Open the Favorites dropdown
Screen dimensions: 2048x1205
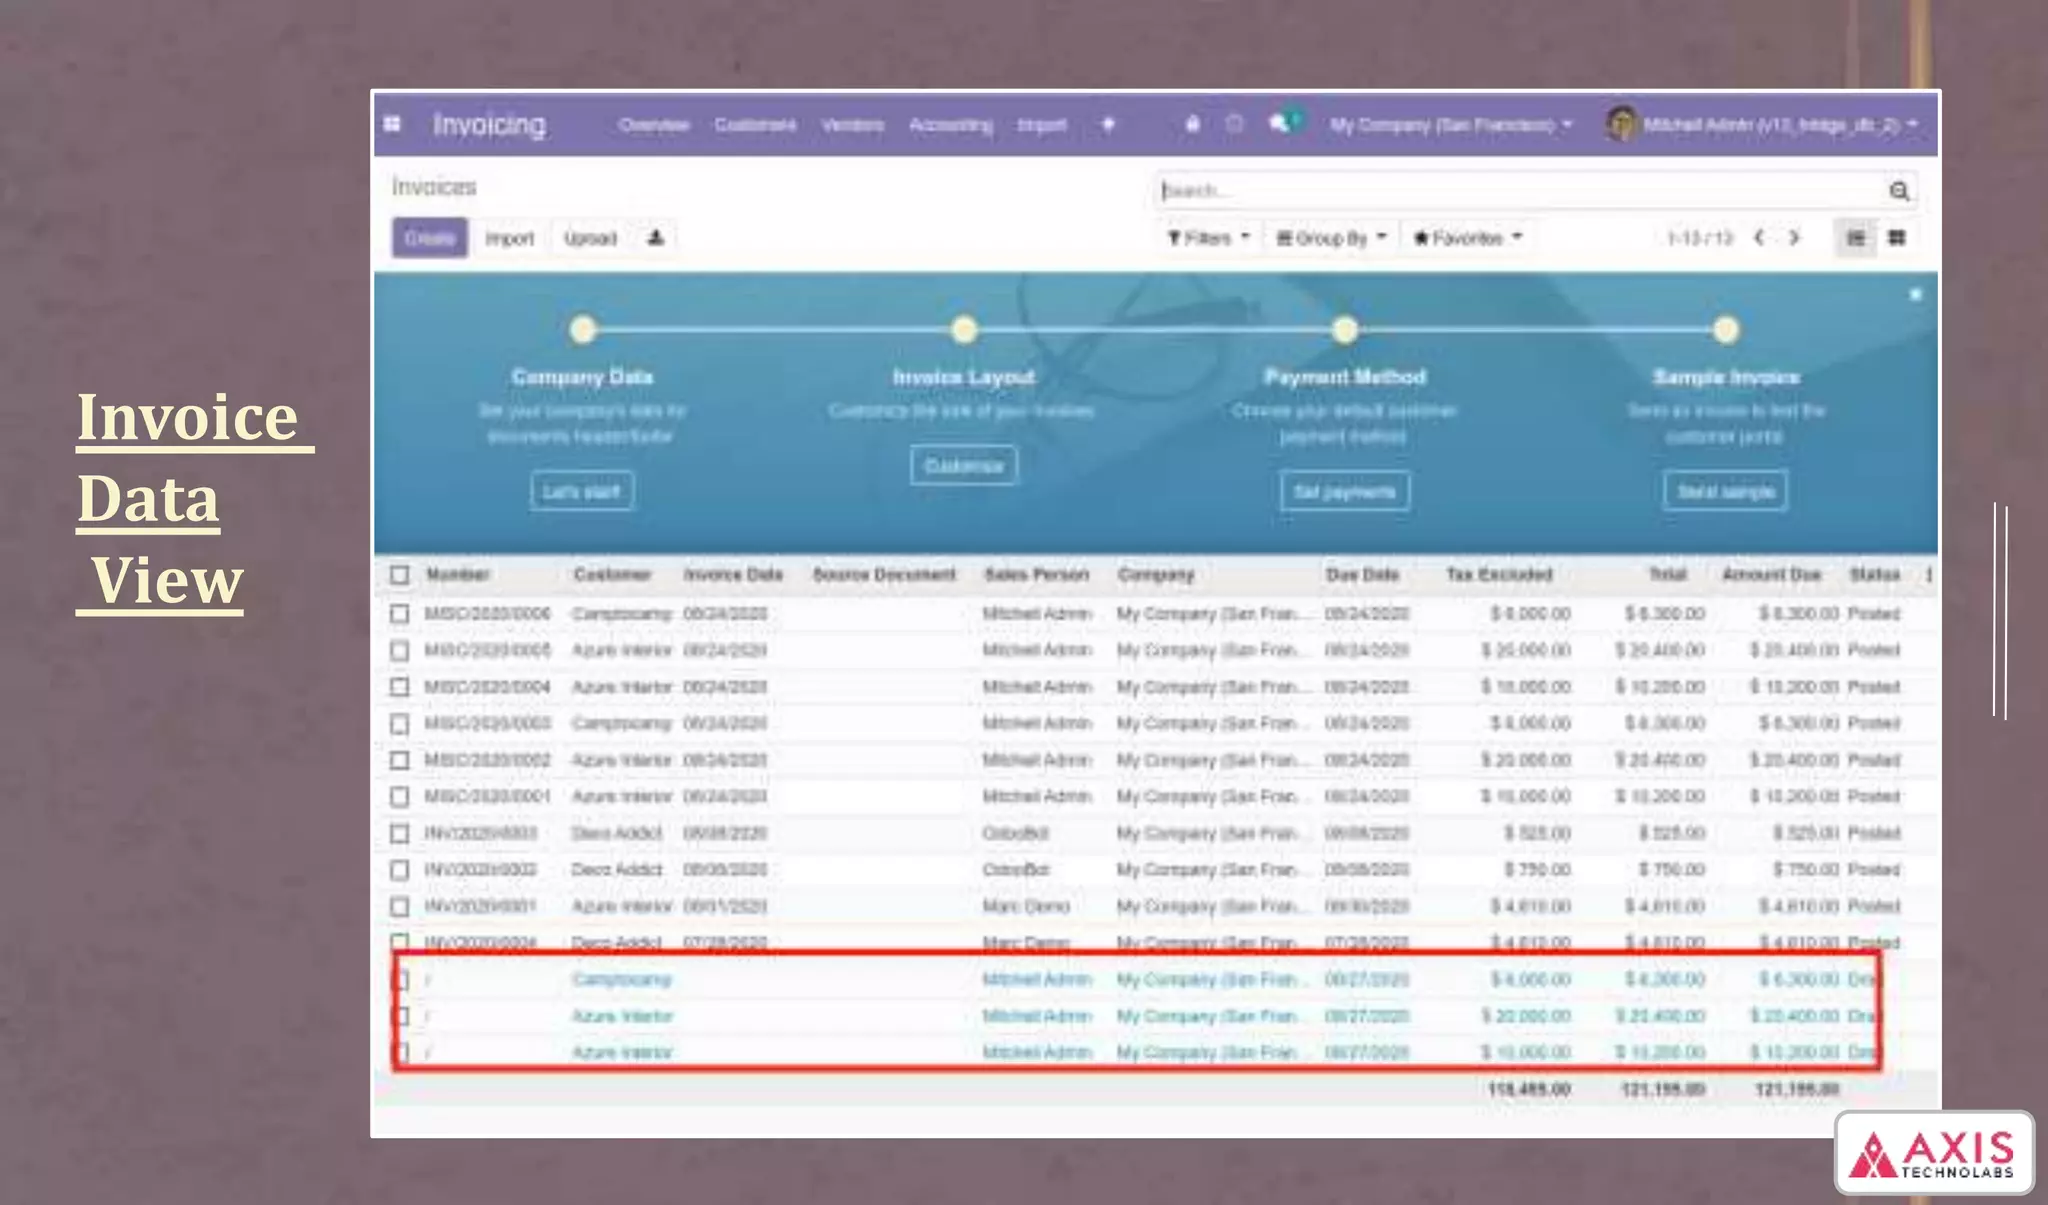(x=1467, y=238)
